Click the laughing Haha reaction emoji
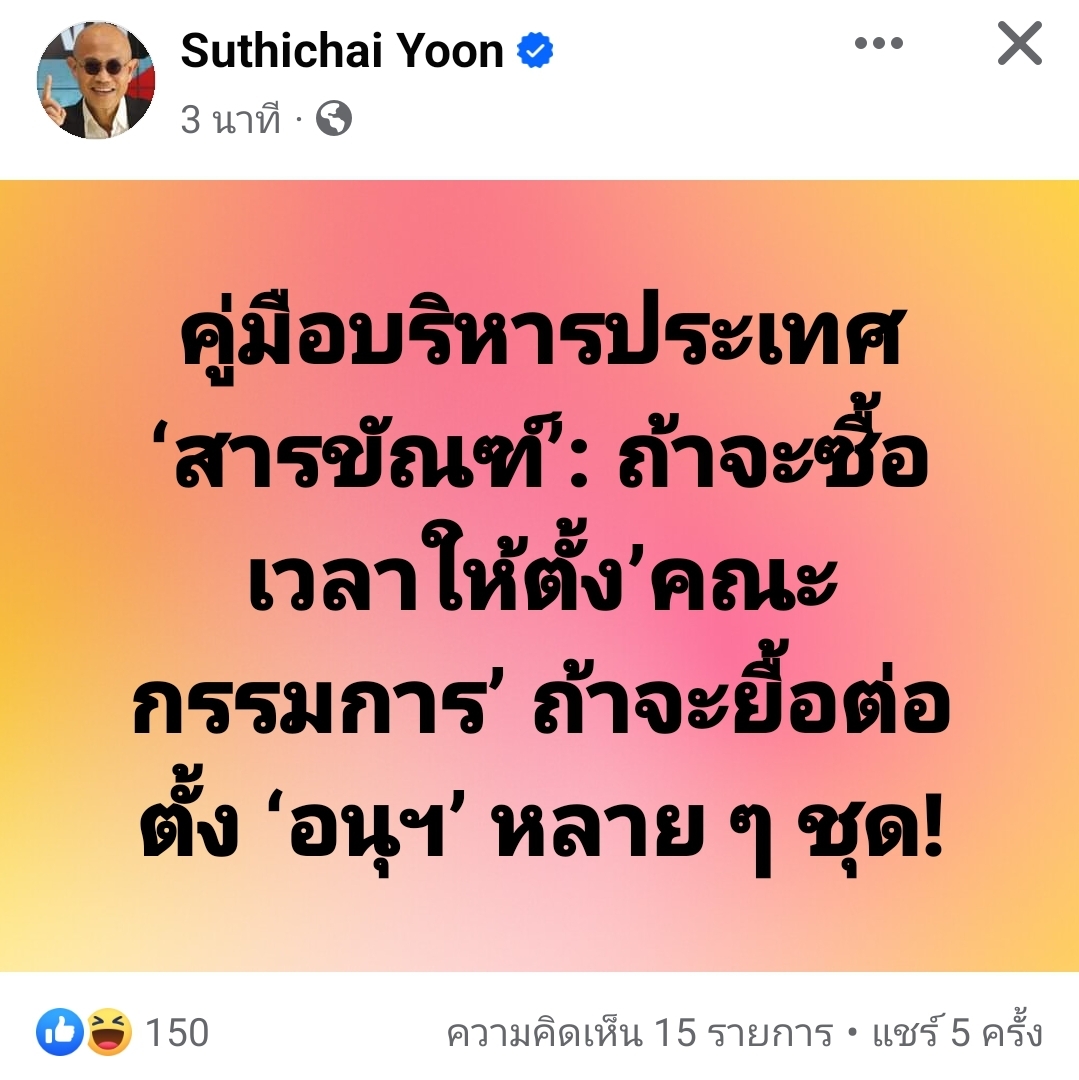This screenshot has width=1079, height=1080. tap(109, 1032)
